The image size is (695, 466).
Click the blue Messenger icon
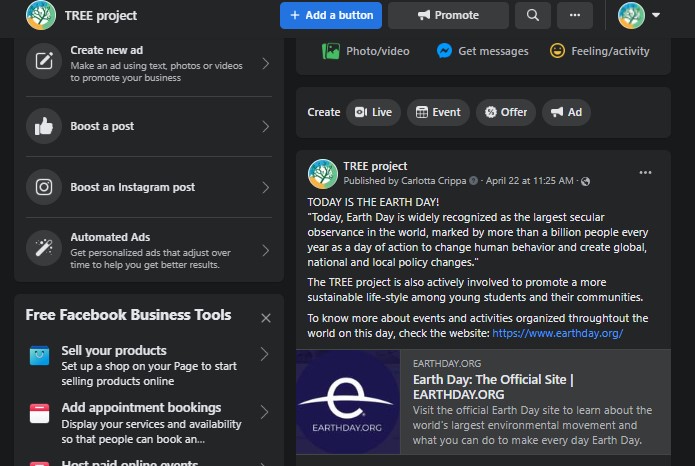444,51
